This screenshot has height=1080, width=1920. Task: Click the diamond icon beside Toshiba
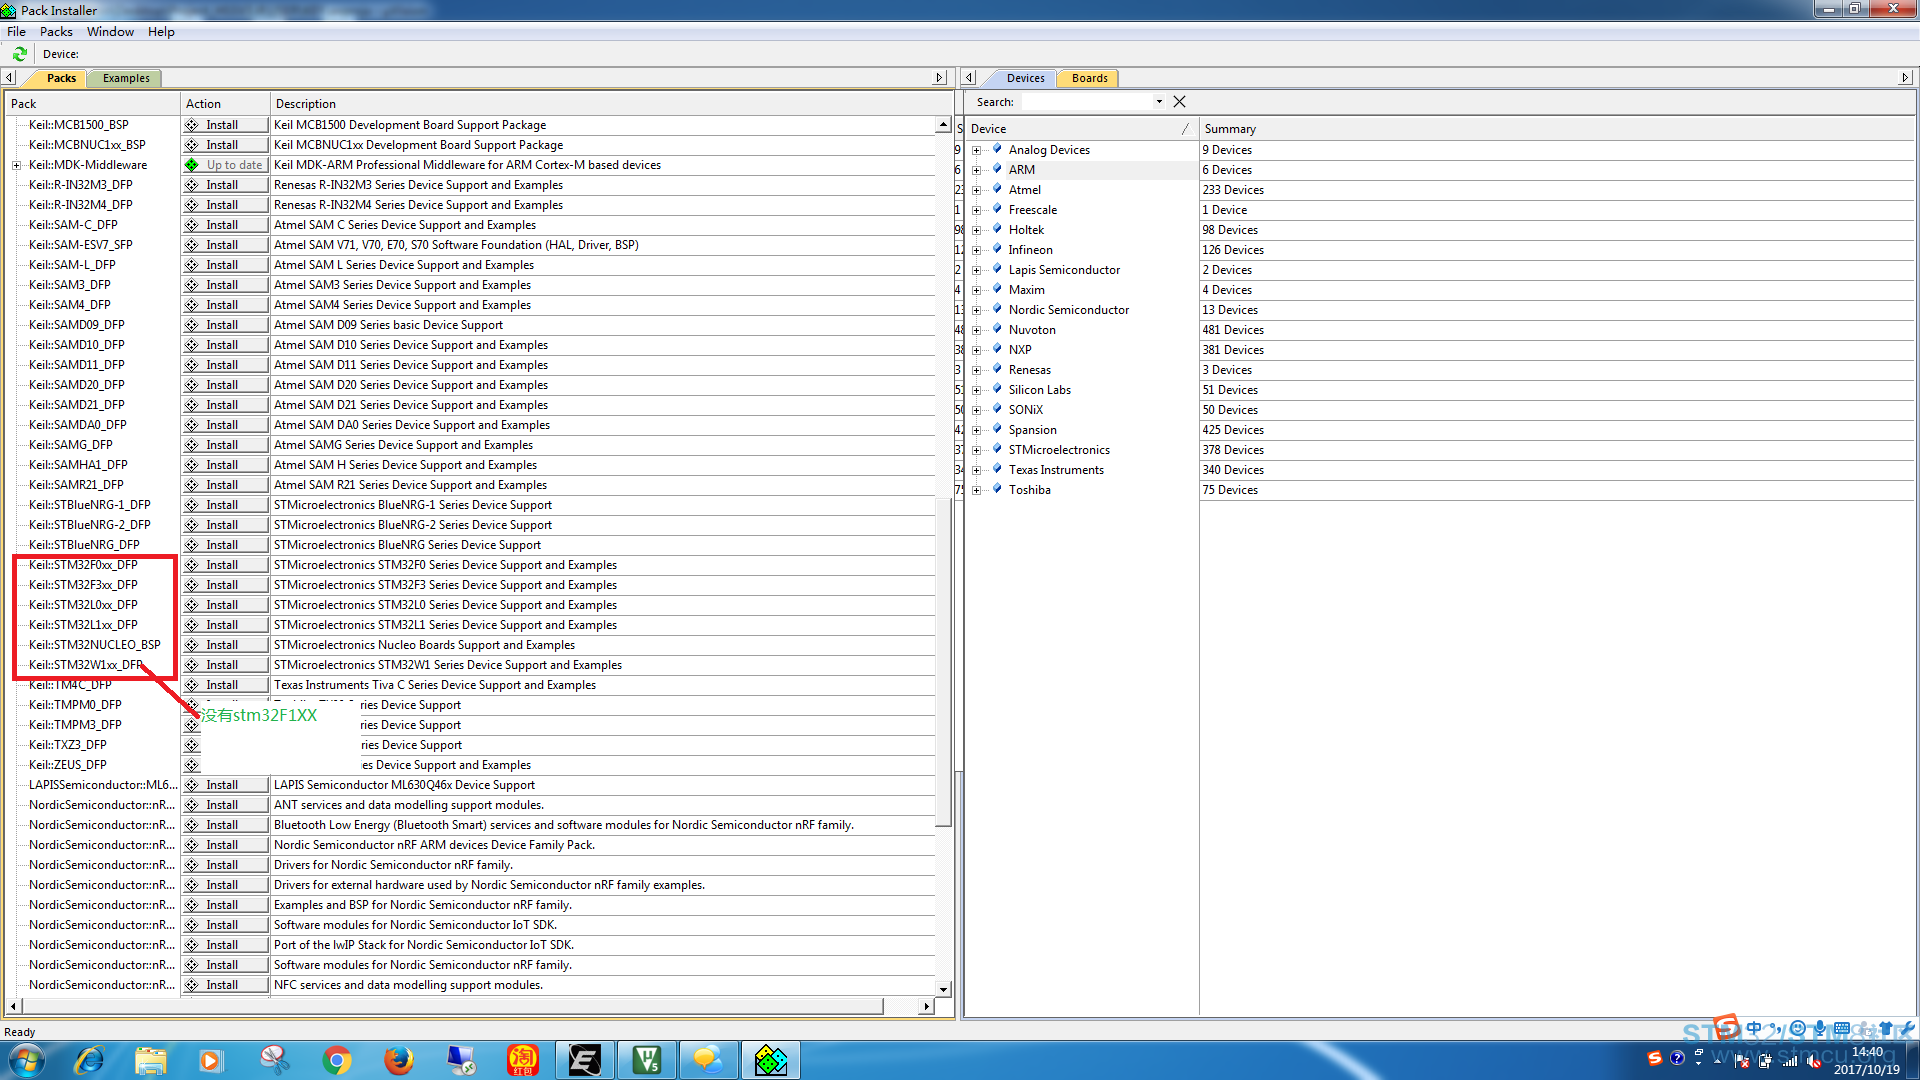click(997, 489)
